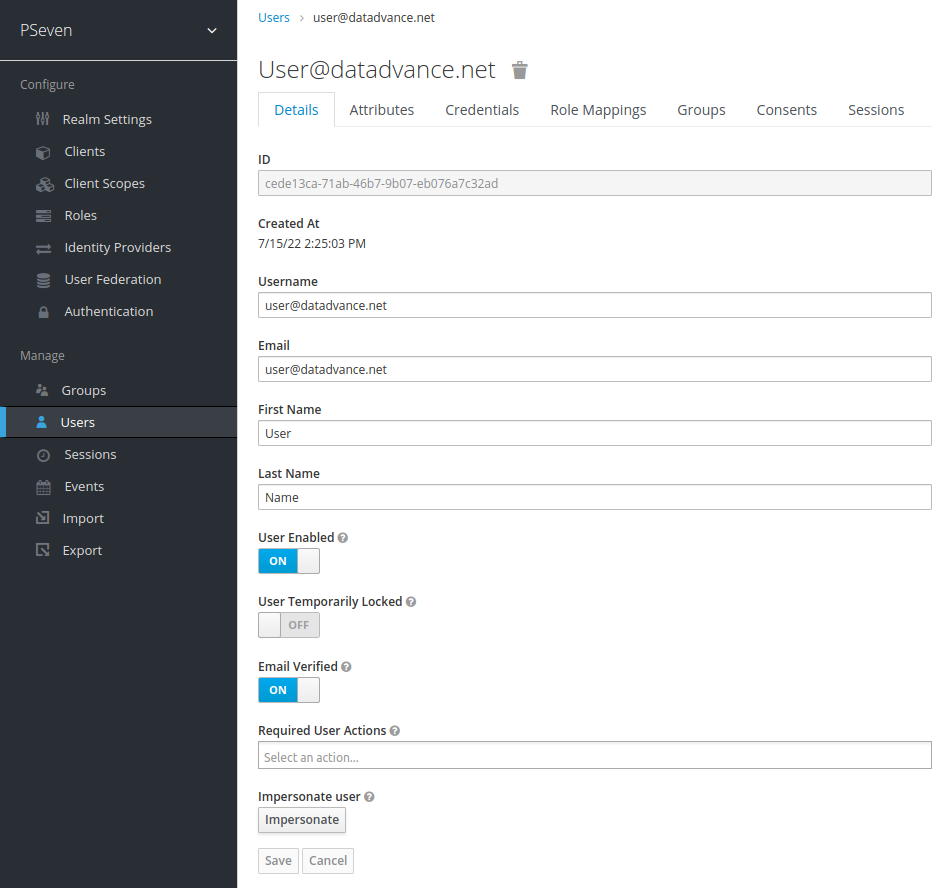Click the Client Scopes cubes icon
This screenshot has height=888, width=943.
45,184
